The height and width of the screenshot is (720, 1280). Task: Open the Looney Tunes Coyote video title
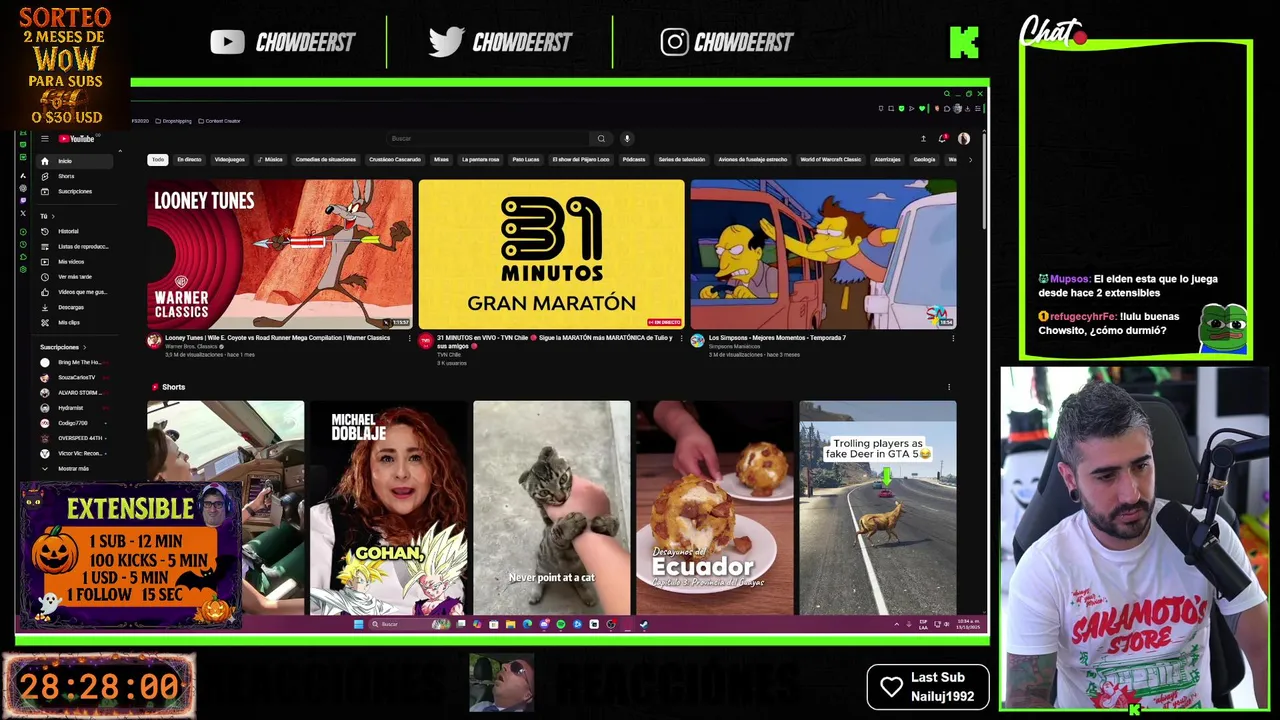[277, 338]
